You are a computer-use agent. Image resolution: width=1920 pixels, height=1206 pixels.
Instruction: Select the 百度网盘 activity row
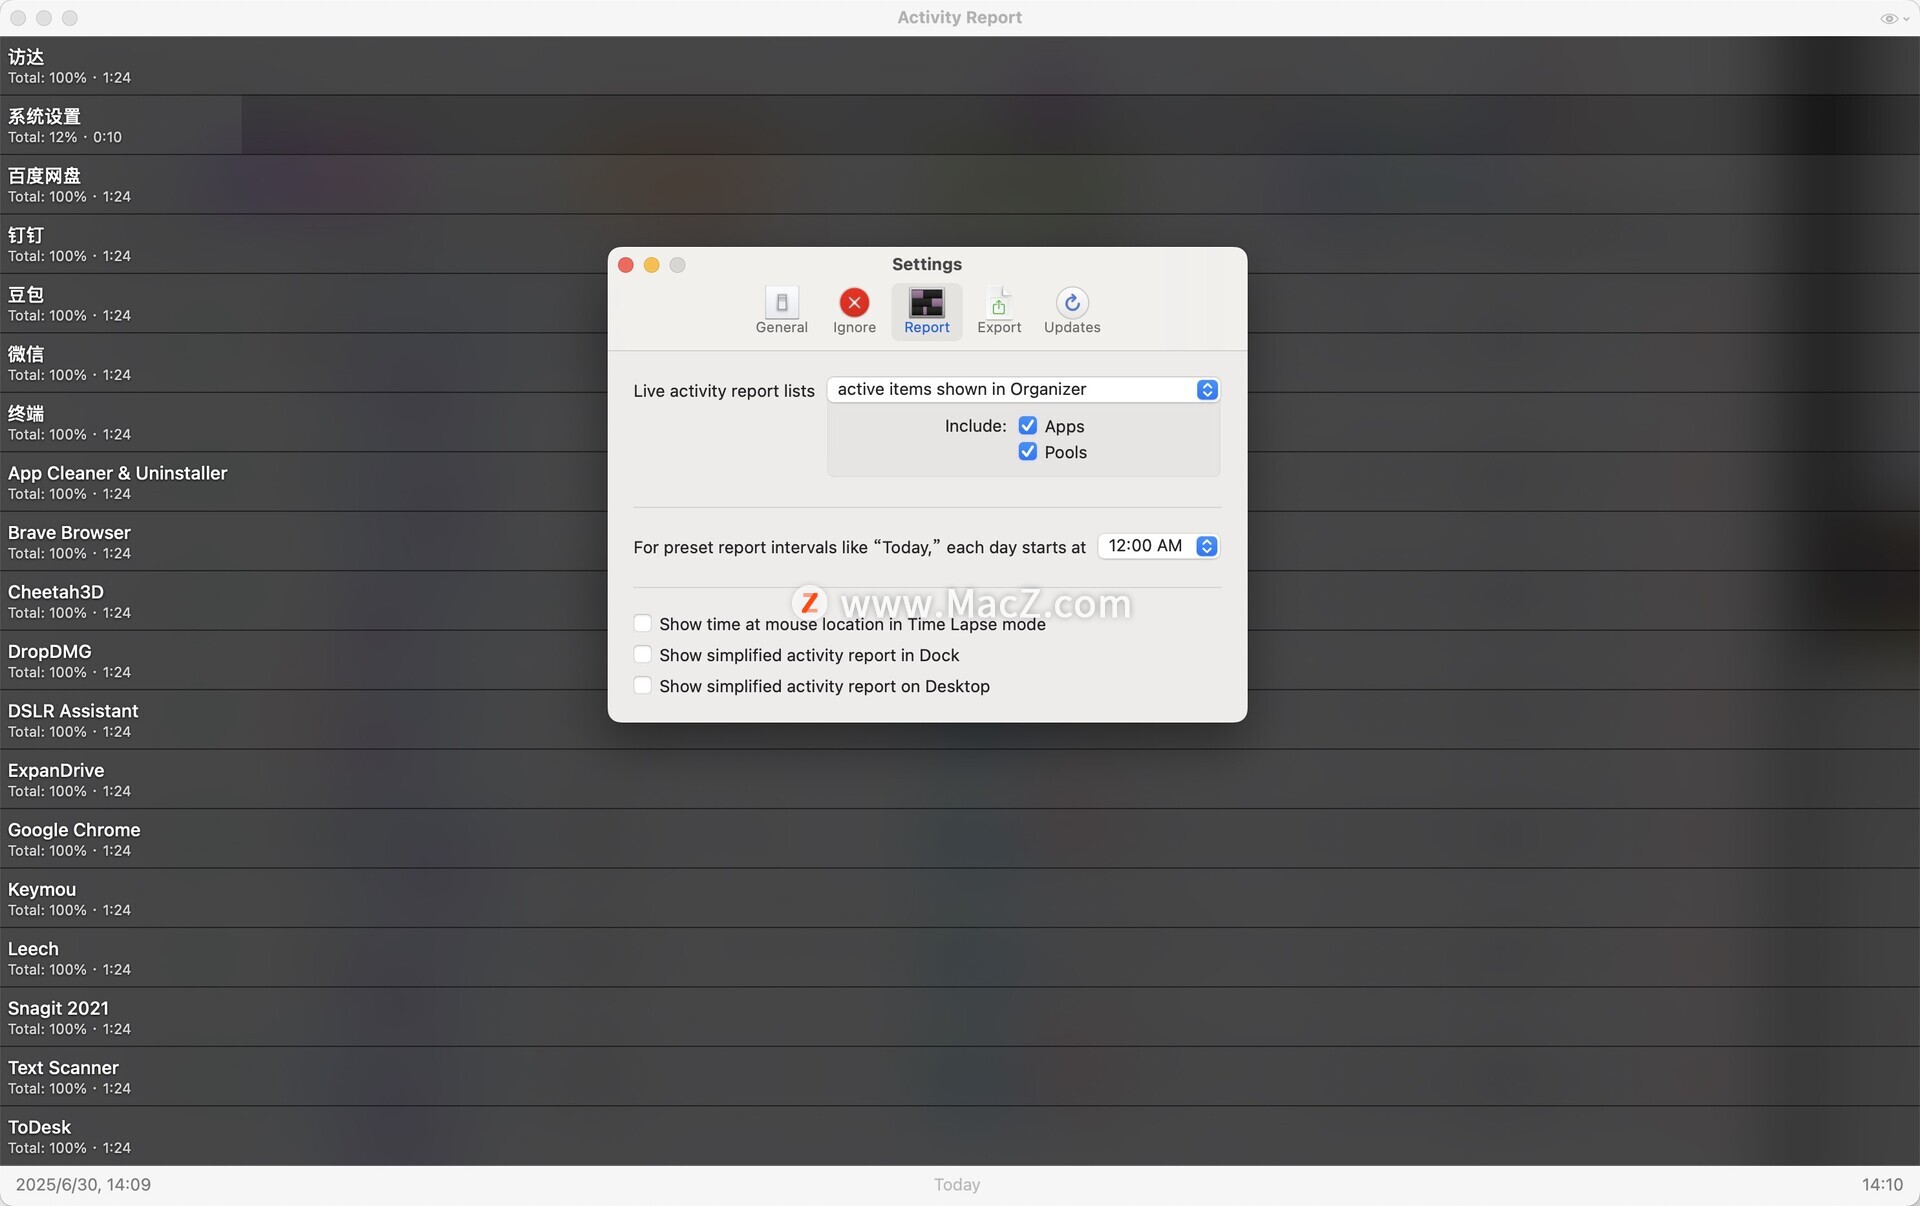tap(960, 185)
